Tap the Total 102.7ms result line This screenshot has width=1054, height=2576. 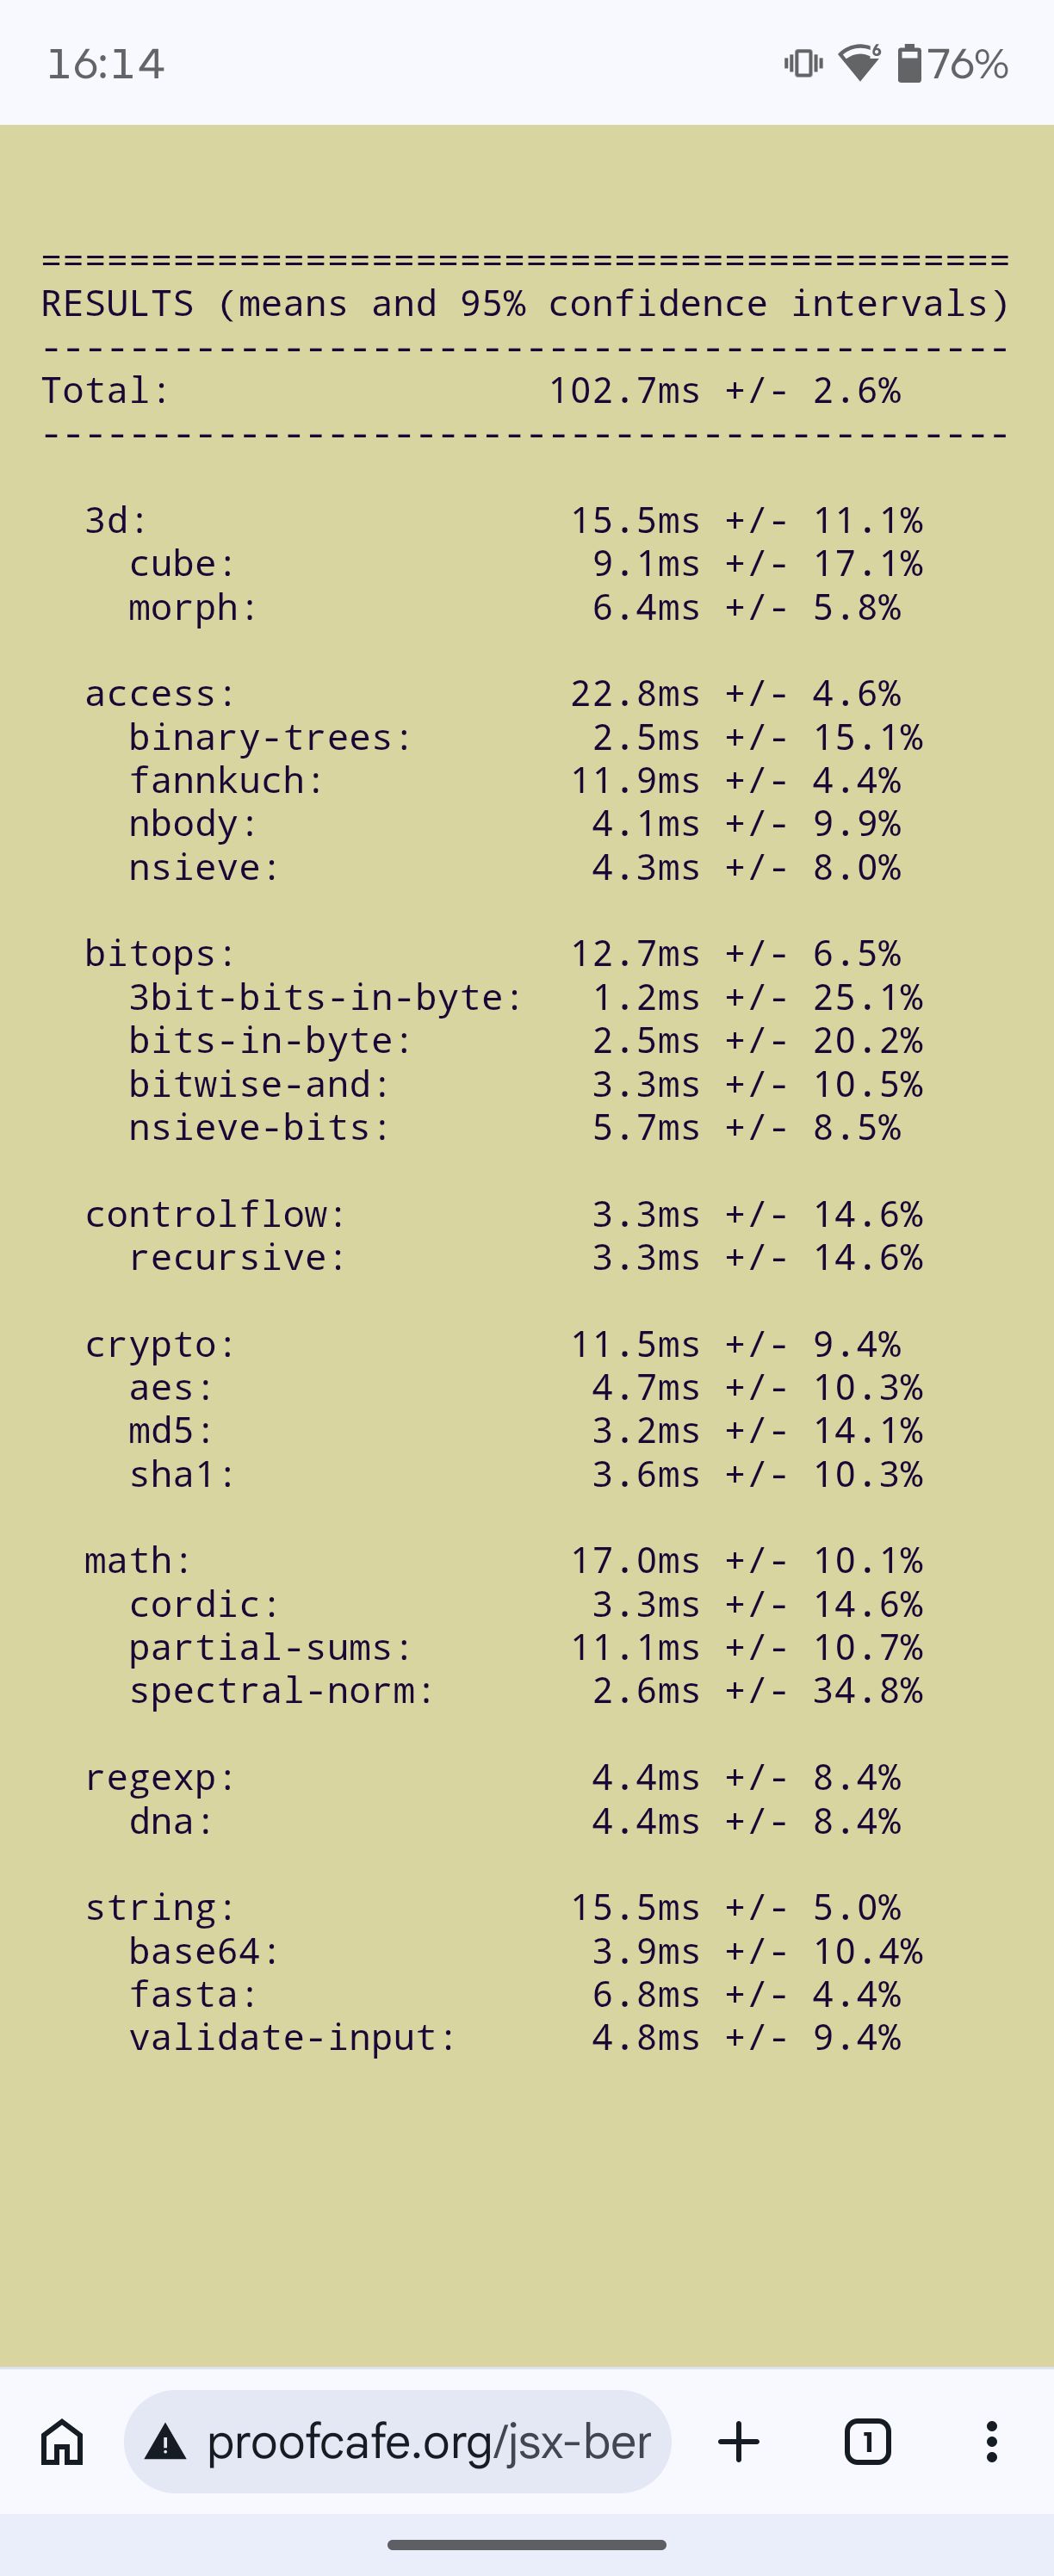[471, 391]
